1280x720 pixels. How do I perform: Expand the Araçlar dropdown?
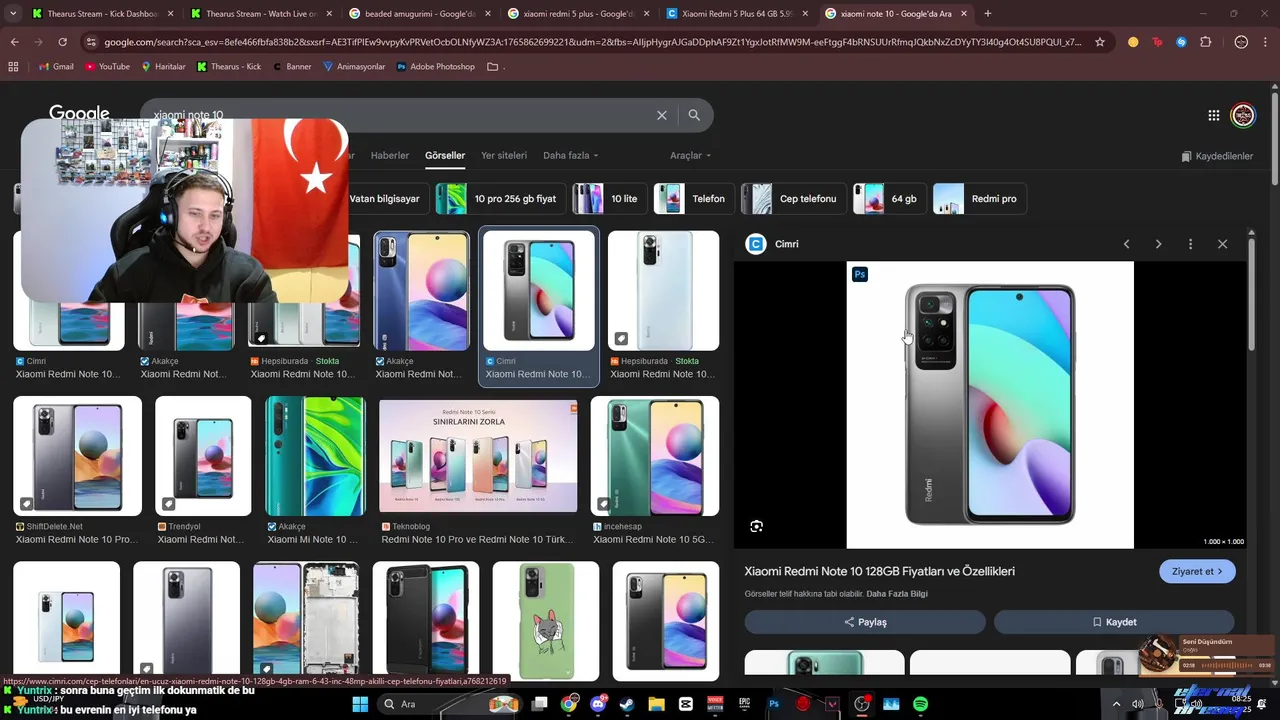coord(690,155)
